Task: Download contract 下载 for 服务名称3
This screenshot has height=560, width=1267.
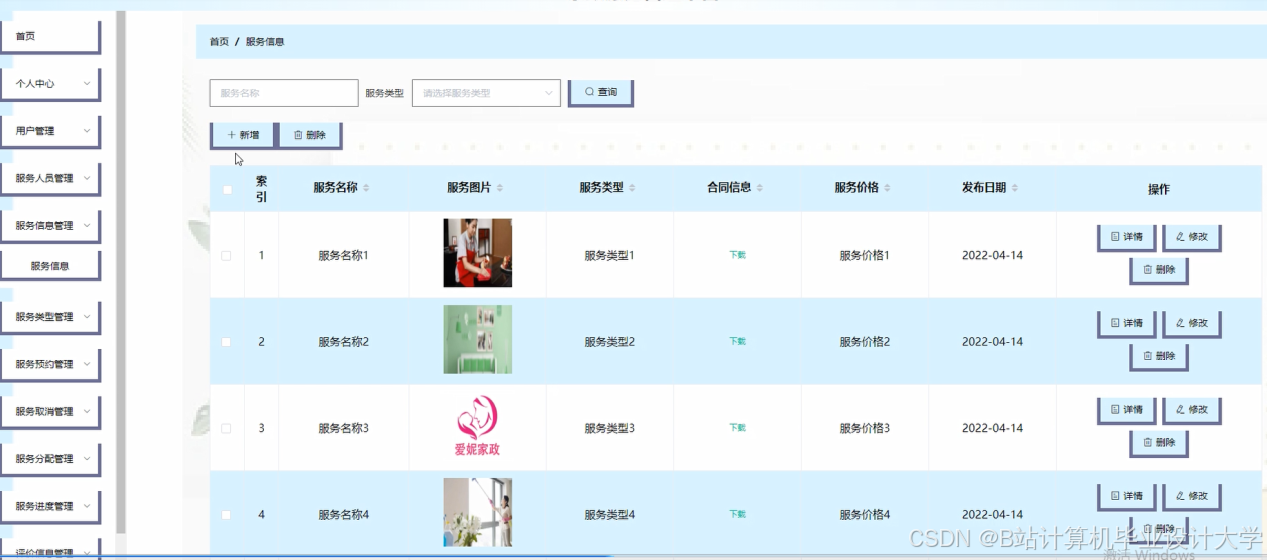Action: pos(738,427)
